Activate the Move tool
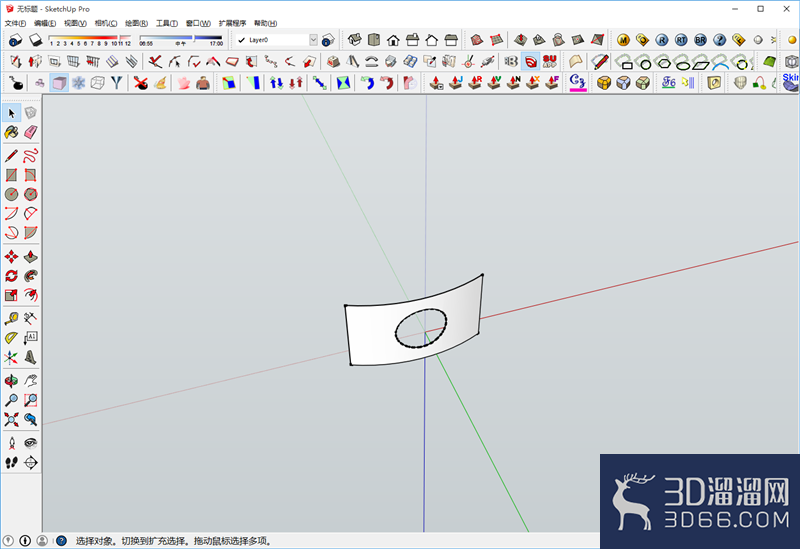 (11, 257)
